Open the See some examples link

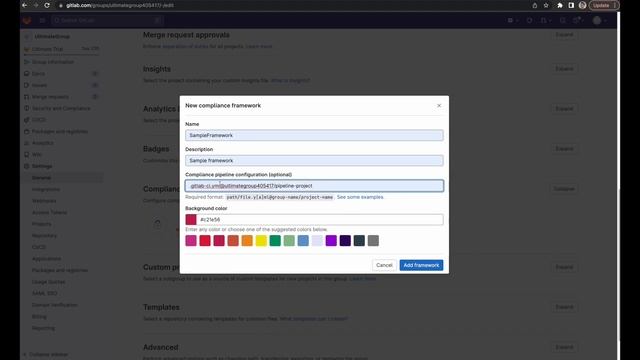[x=360, y=197]
